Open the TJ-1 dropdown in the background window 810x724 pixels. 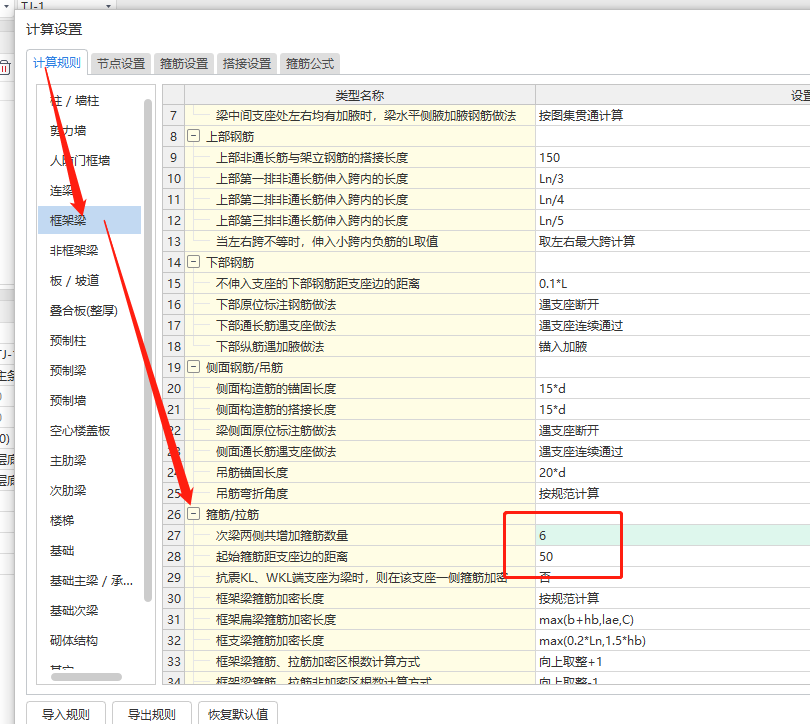click(108, 6)
